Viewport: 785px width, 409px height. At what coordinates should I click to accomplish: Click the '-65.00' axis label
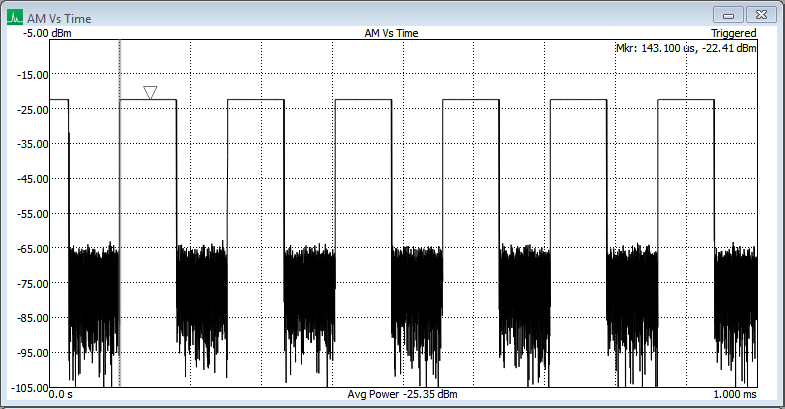tap(33, 249)
